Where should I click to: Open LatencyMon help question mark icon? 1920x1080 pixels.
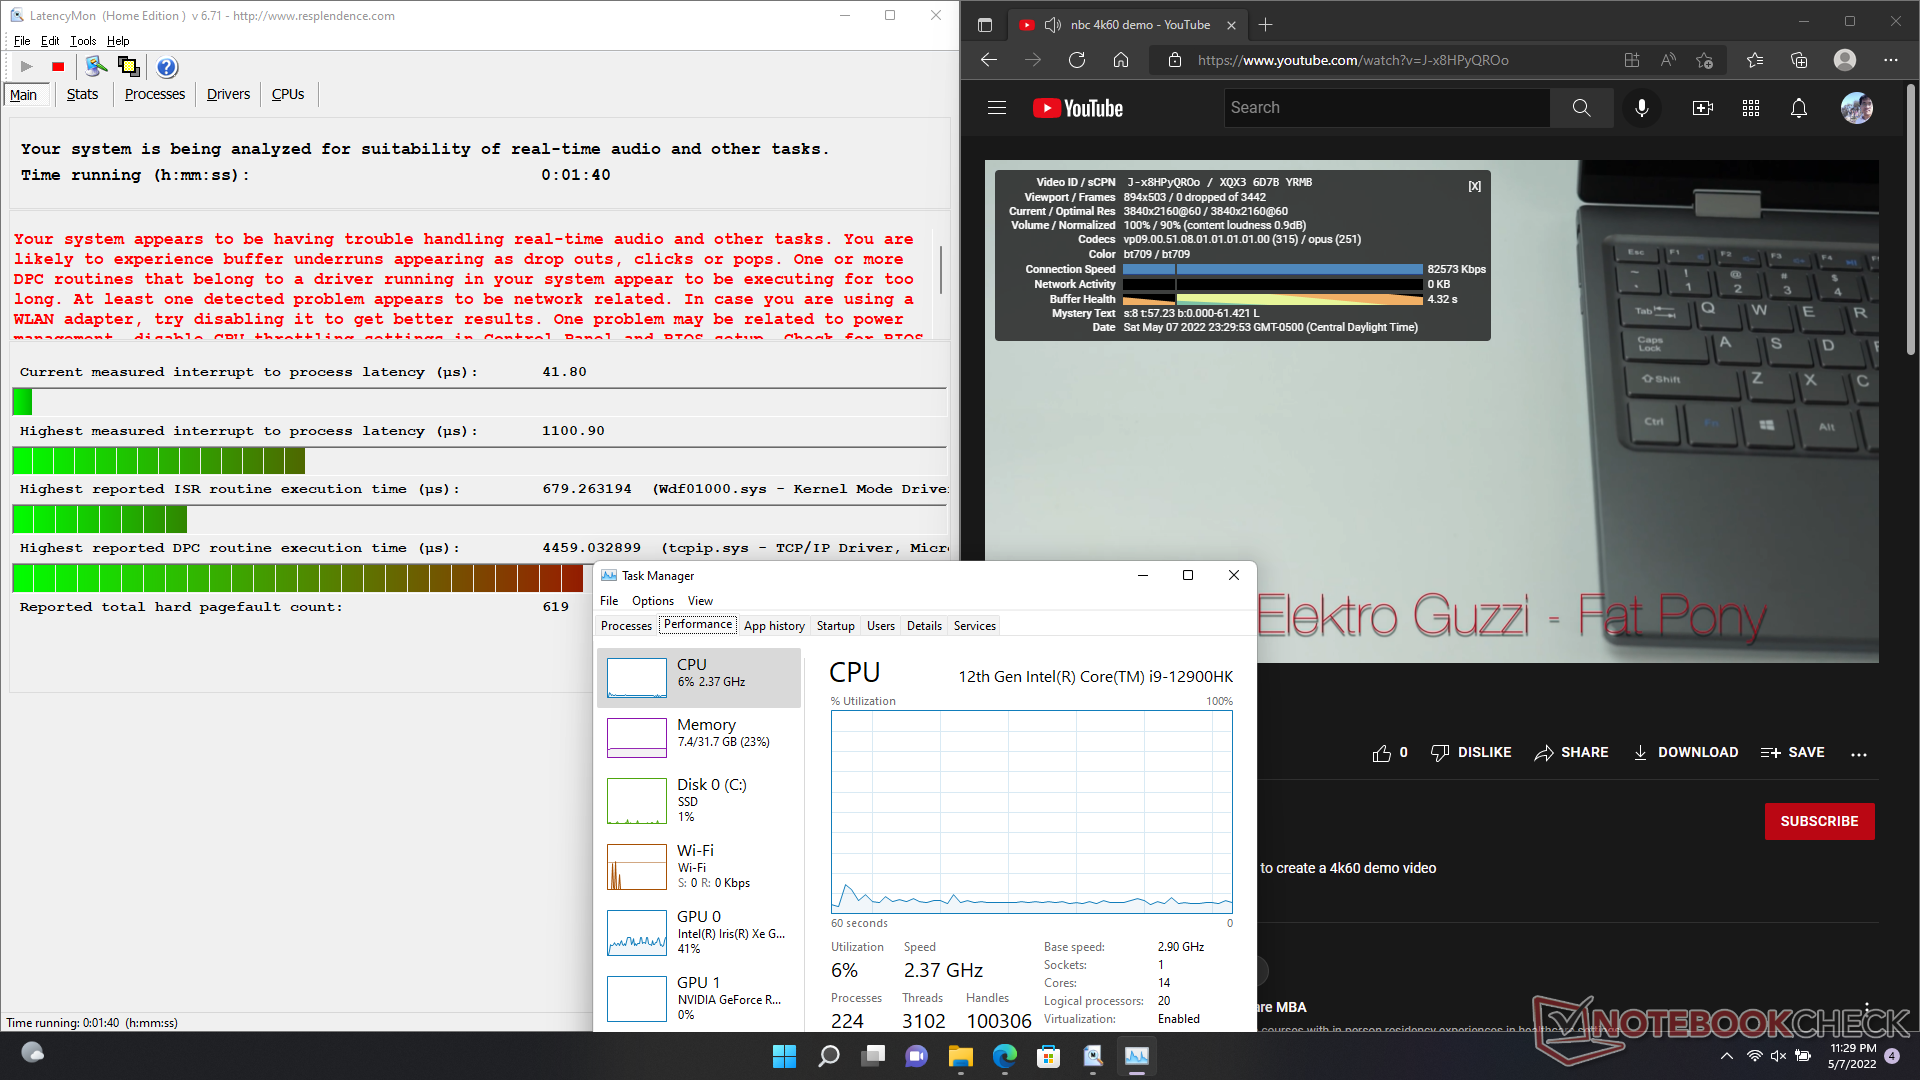[167, 67]
